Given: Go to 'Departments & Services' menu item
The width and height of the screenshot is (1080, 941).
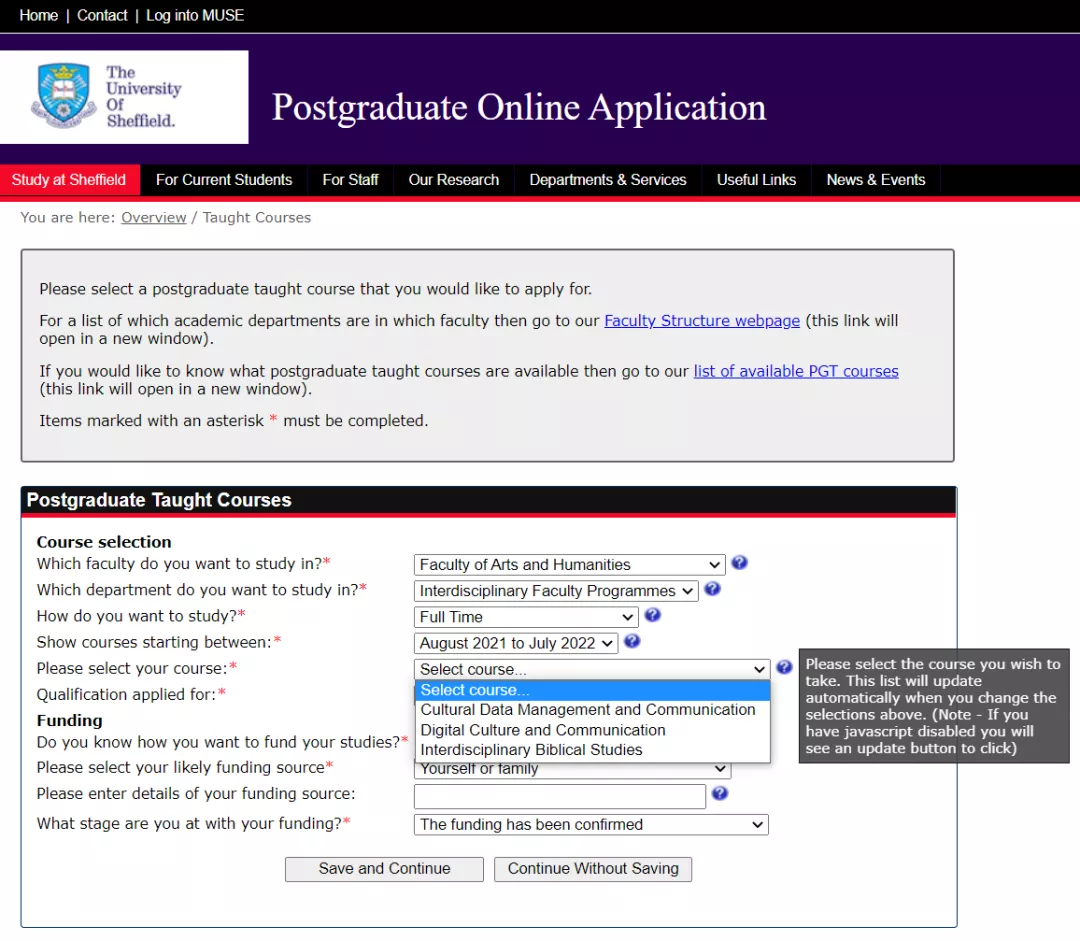Looking at the screenshot, I should click(x=608, y=180).
